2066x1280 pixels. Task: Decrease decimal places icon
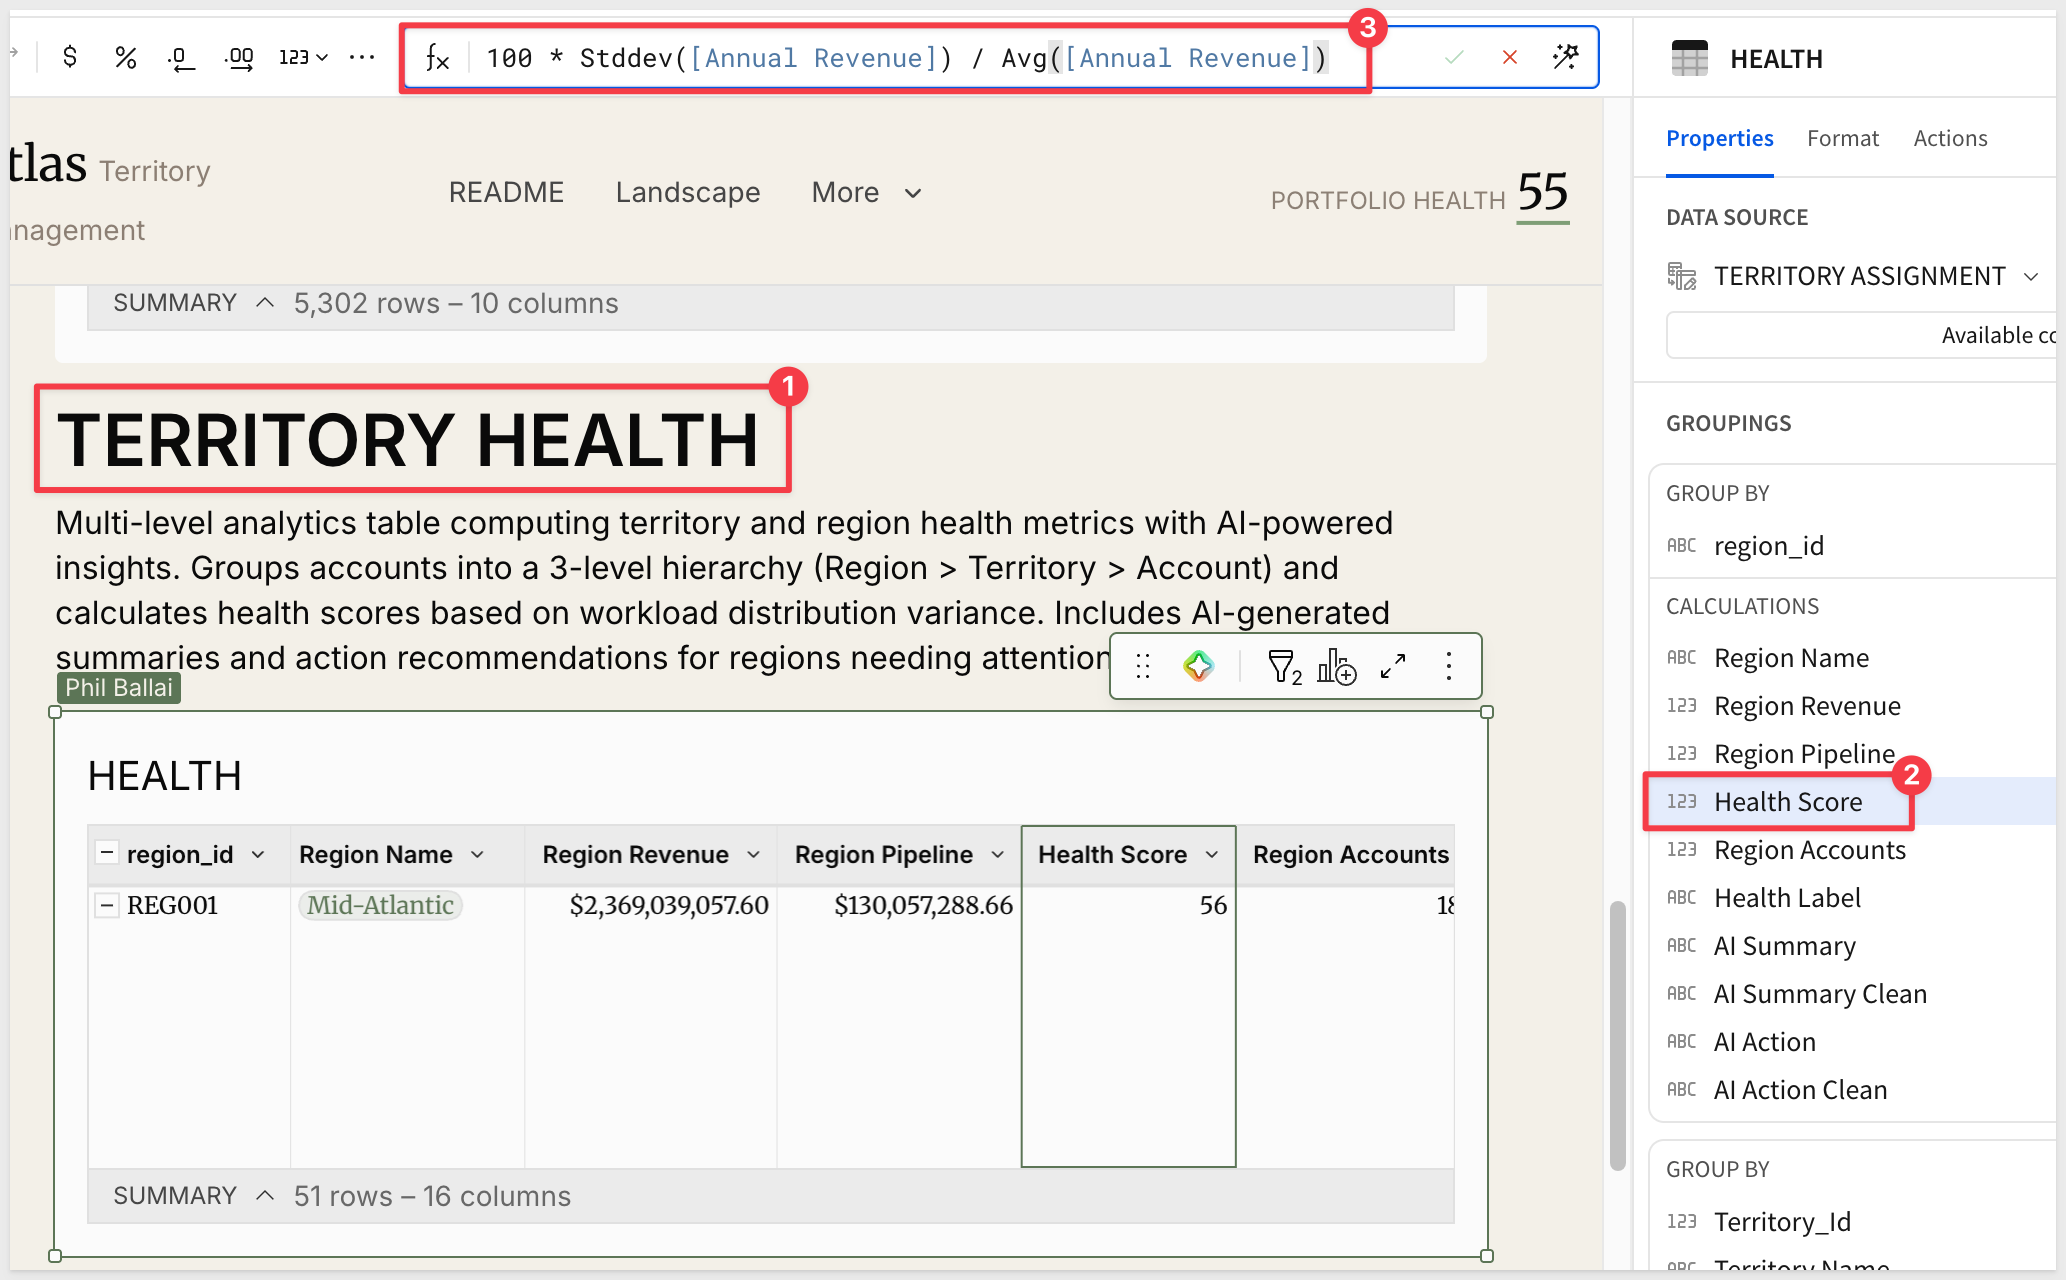click(x=180, y=58)
